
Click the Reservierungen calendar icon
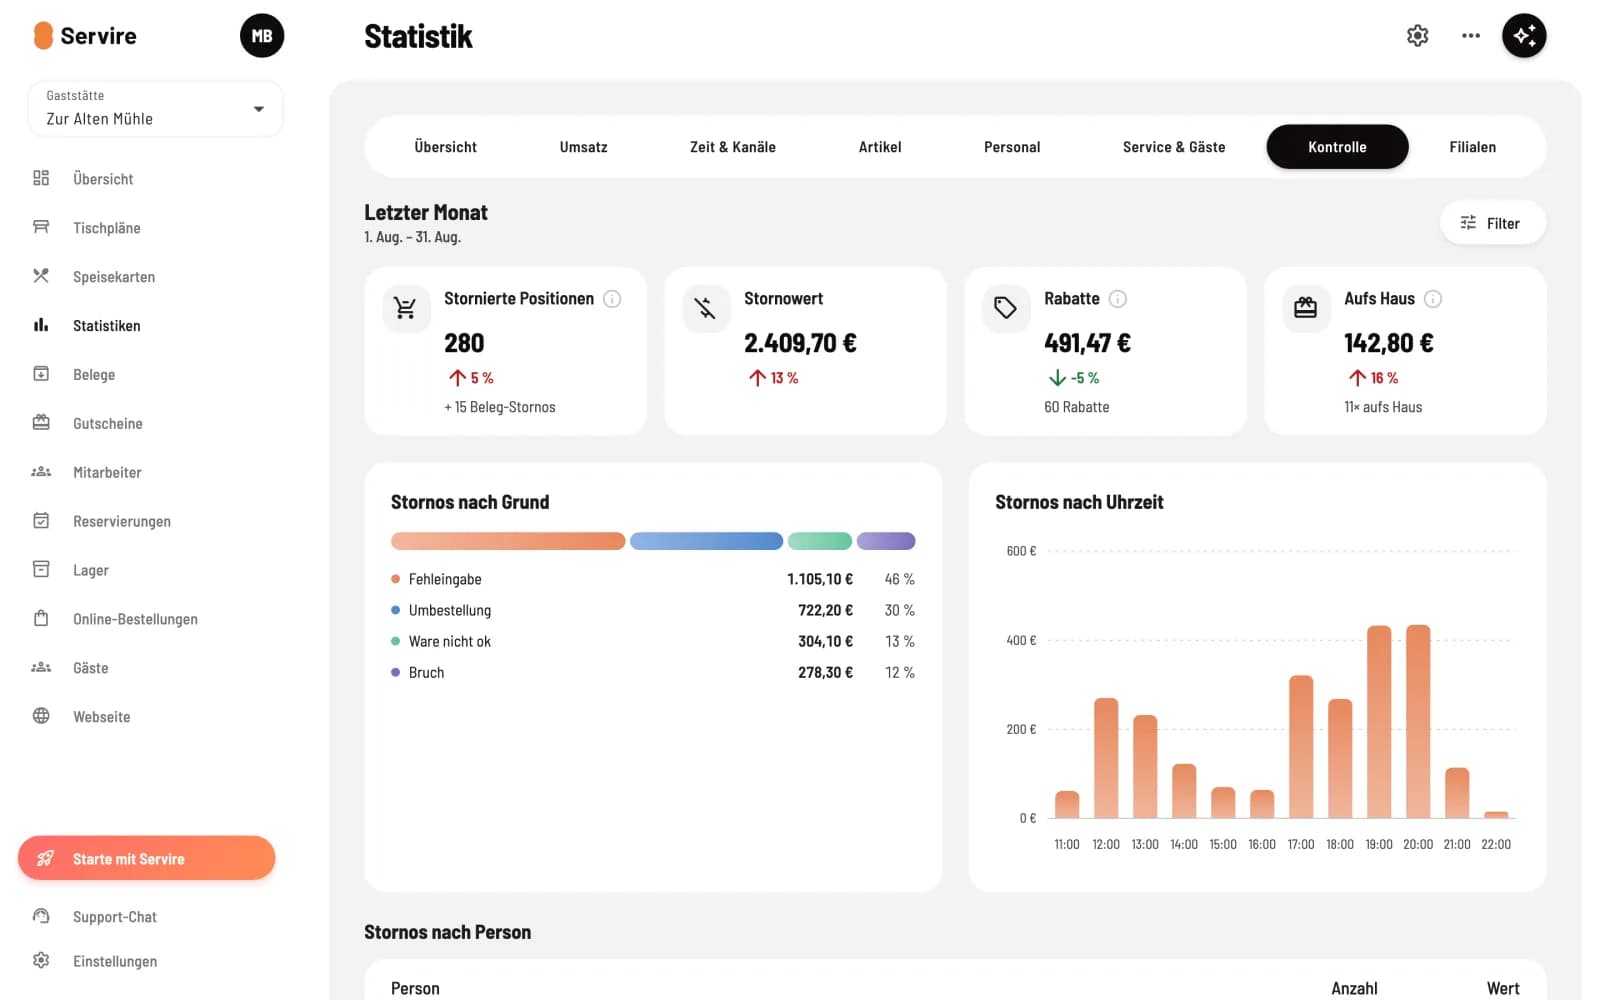pos(41,521)
